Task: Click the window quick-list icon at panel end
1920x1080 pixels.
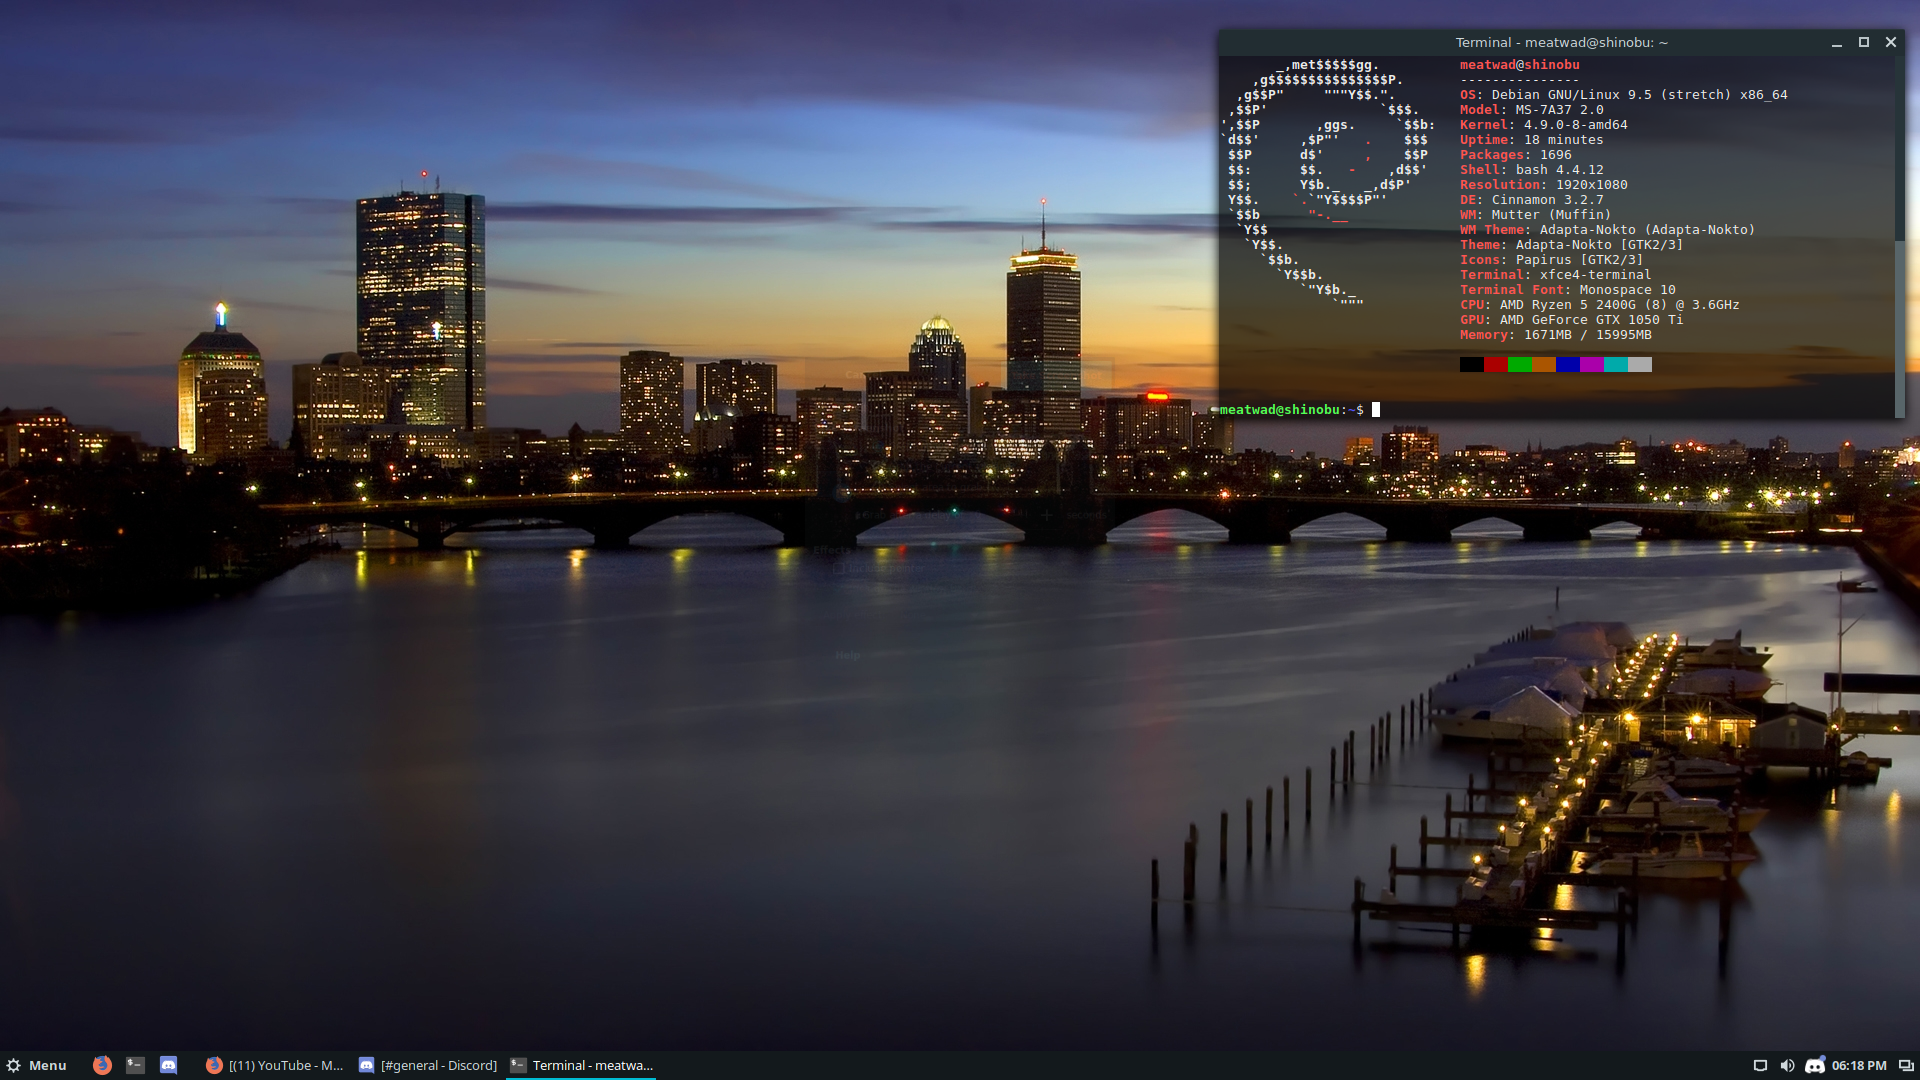Action: point(1905,1065)
